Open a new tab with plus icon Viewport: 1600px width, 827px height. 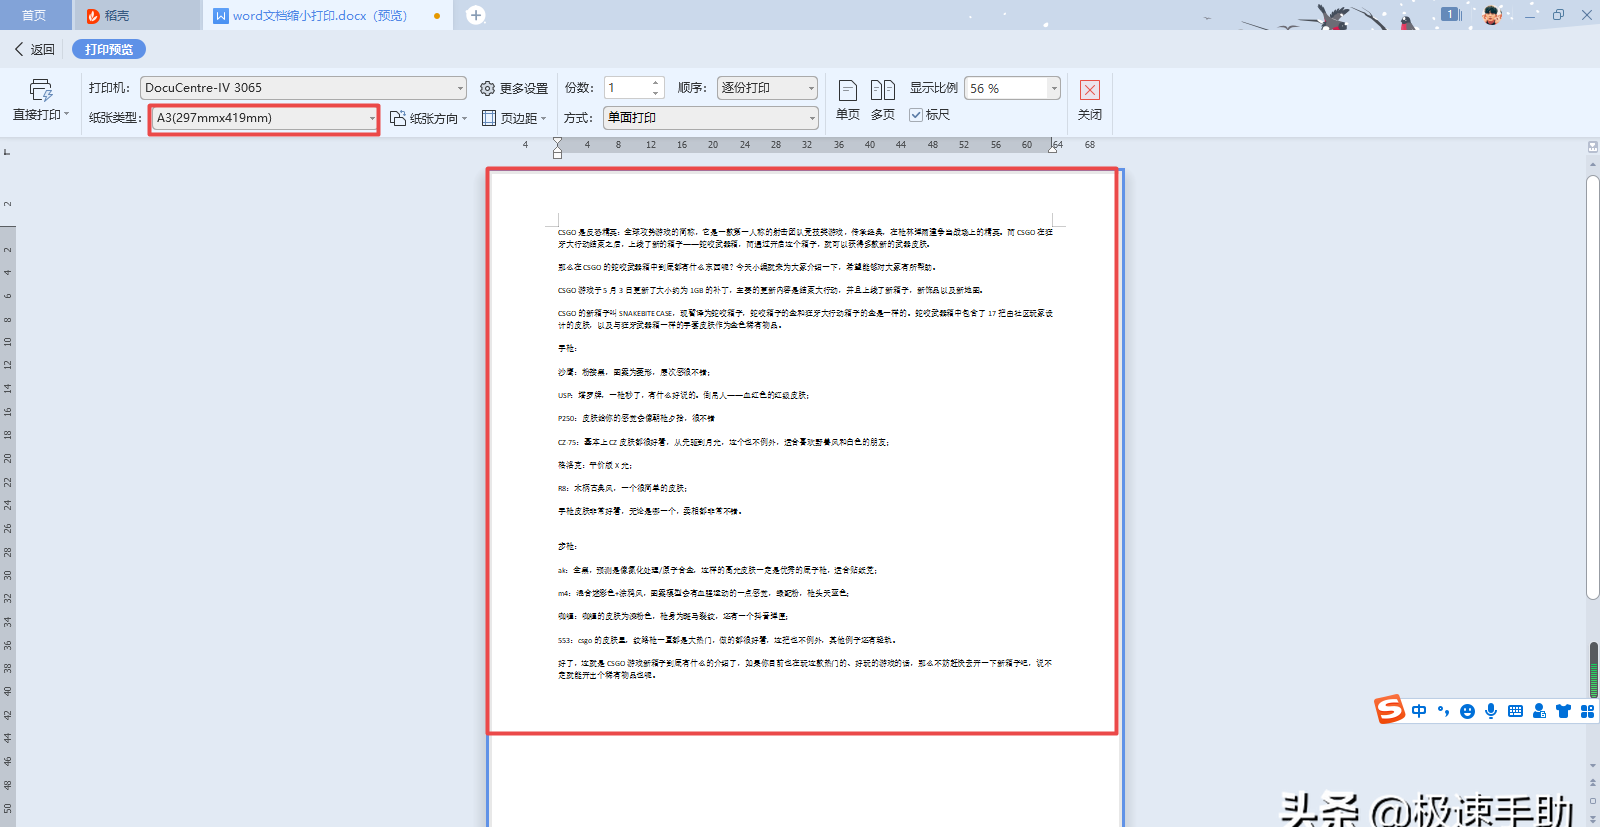pyautogui.click(x=476, y=15)
